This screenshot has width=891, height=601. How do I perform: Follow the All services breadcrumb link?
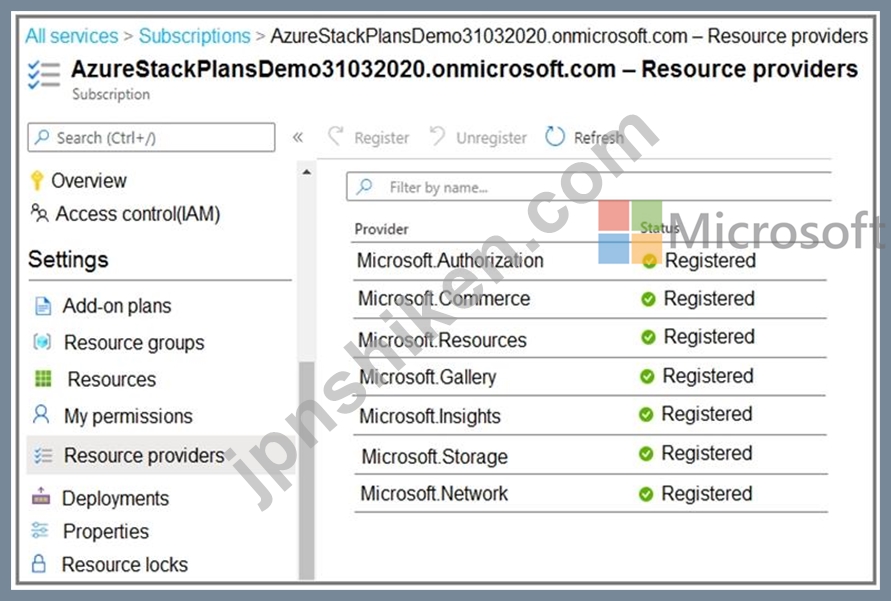[72, 36]
